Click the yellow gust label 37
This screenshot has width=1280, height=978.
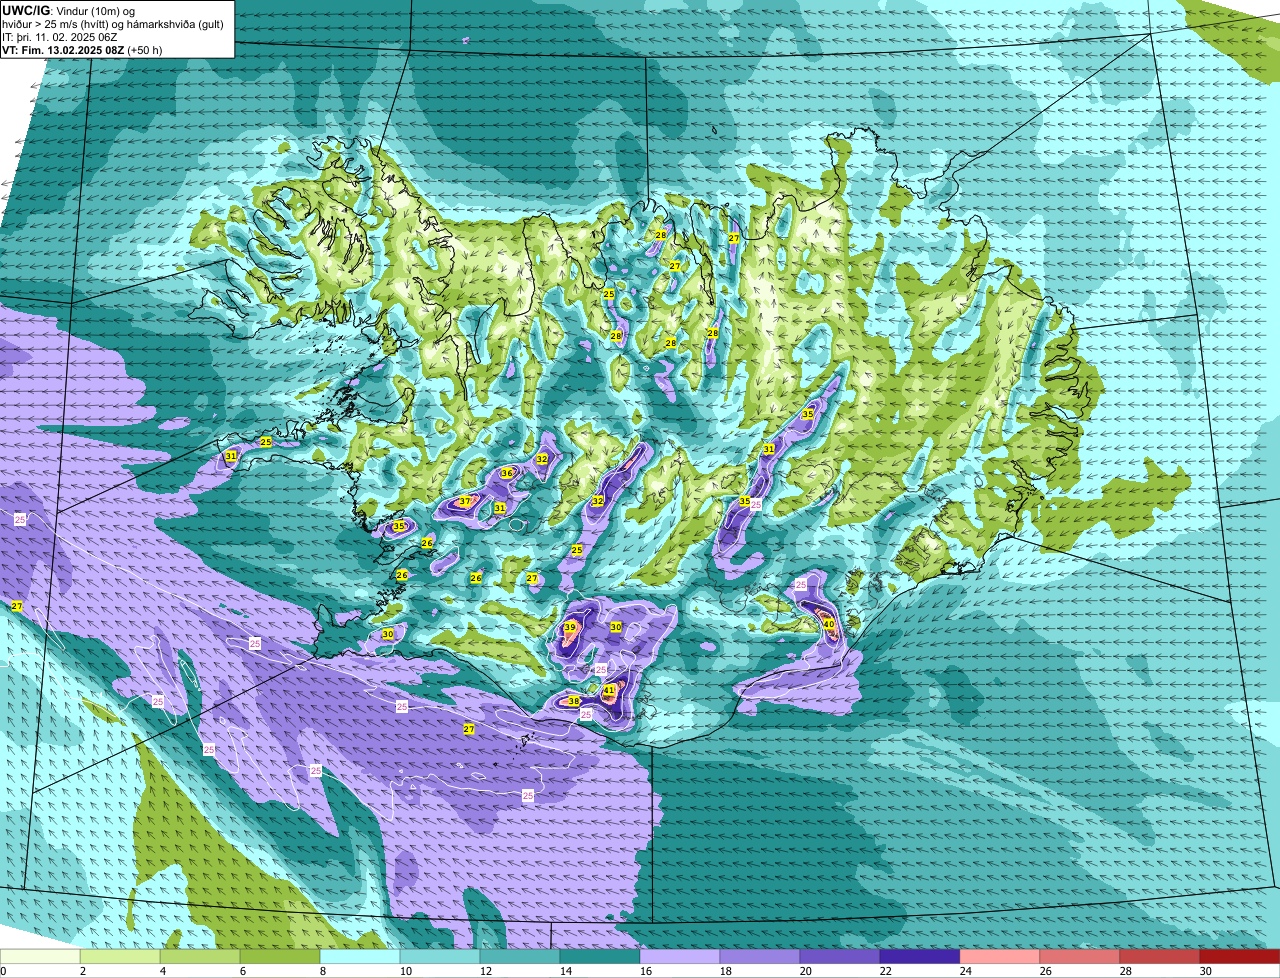click(x=465, y=502)
